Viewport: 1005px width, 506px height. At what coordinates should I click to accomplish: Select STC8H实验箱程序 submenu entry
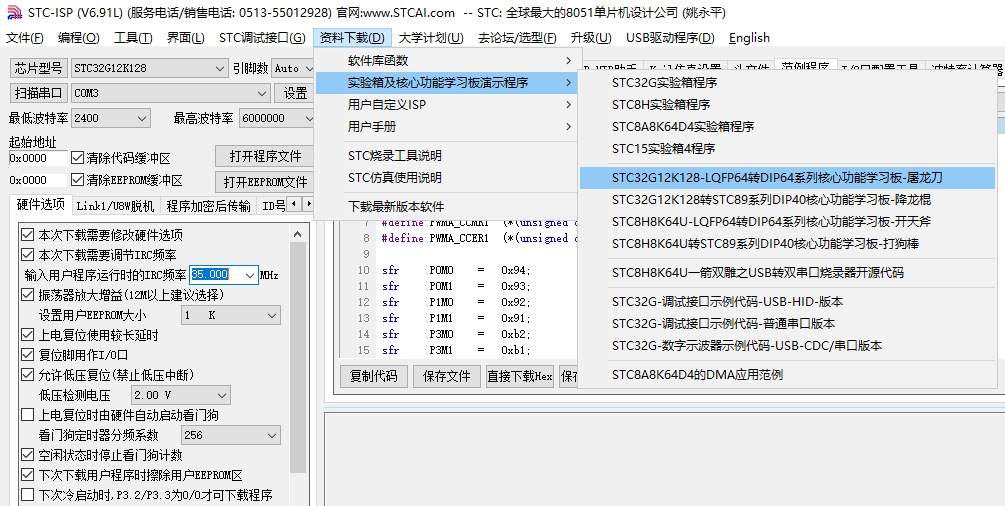pyautogui.click(x=788, y=105)
